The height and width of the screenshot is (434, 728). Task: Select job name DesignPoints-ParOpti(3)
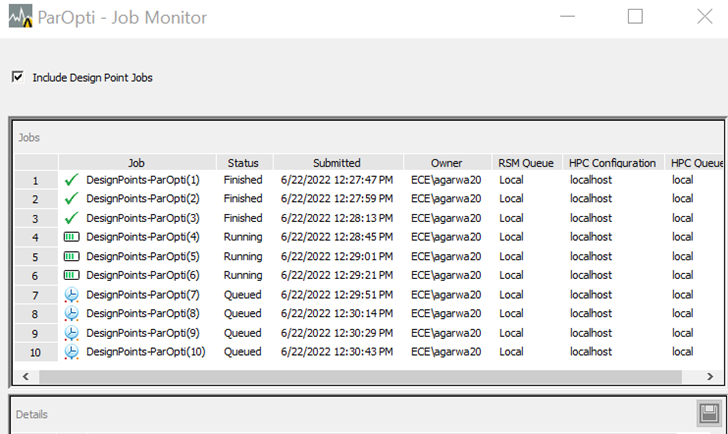click(x=143, y=218)
